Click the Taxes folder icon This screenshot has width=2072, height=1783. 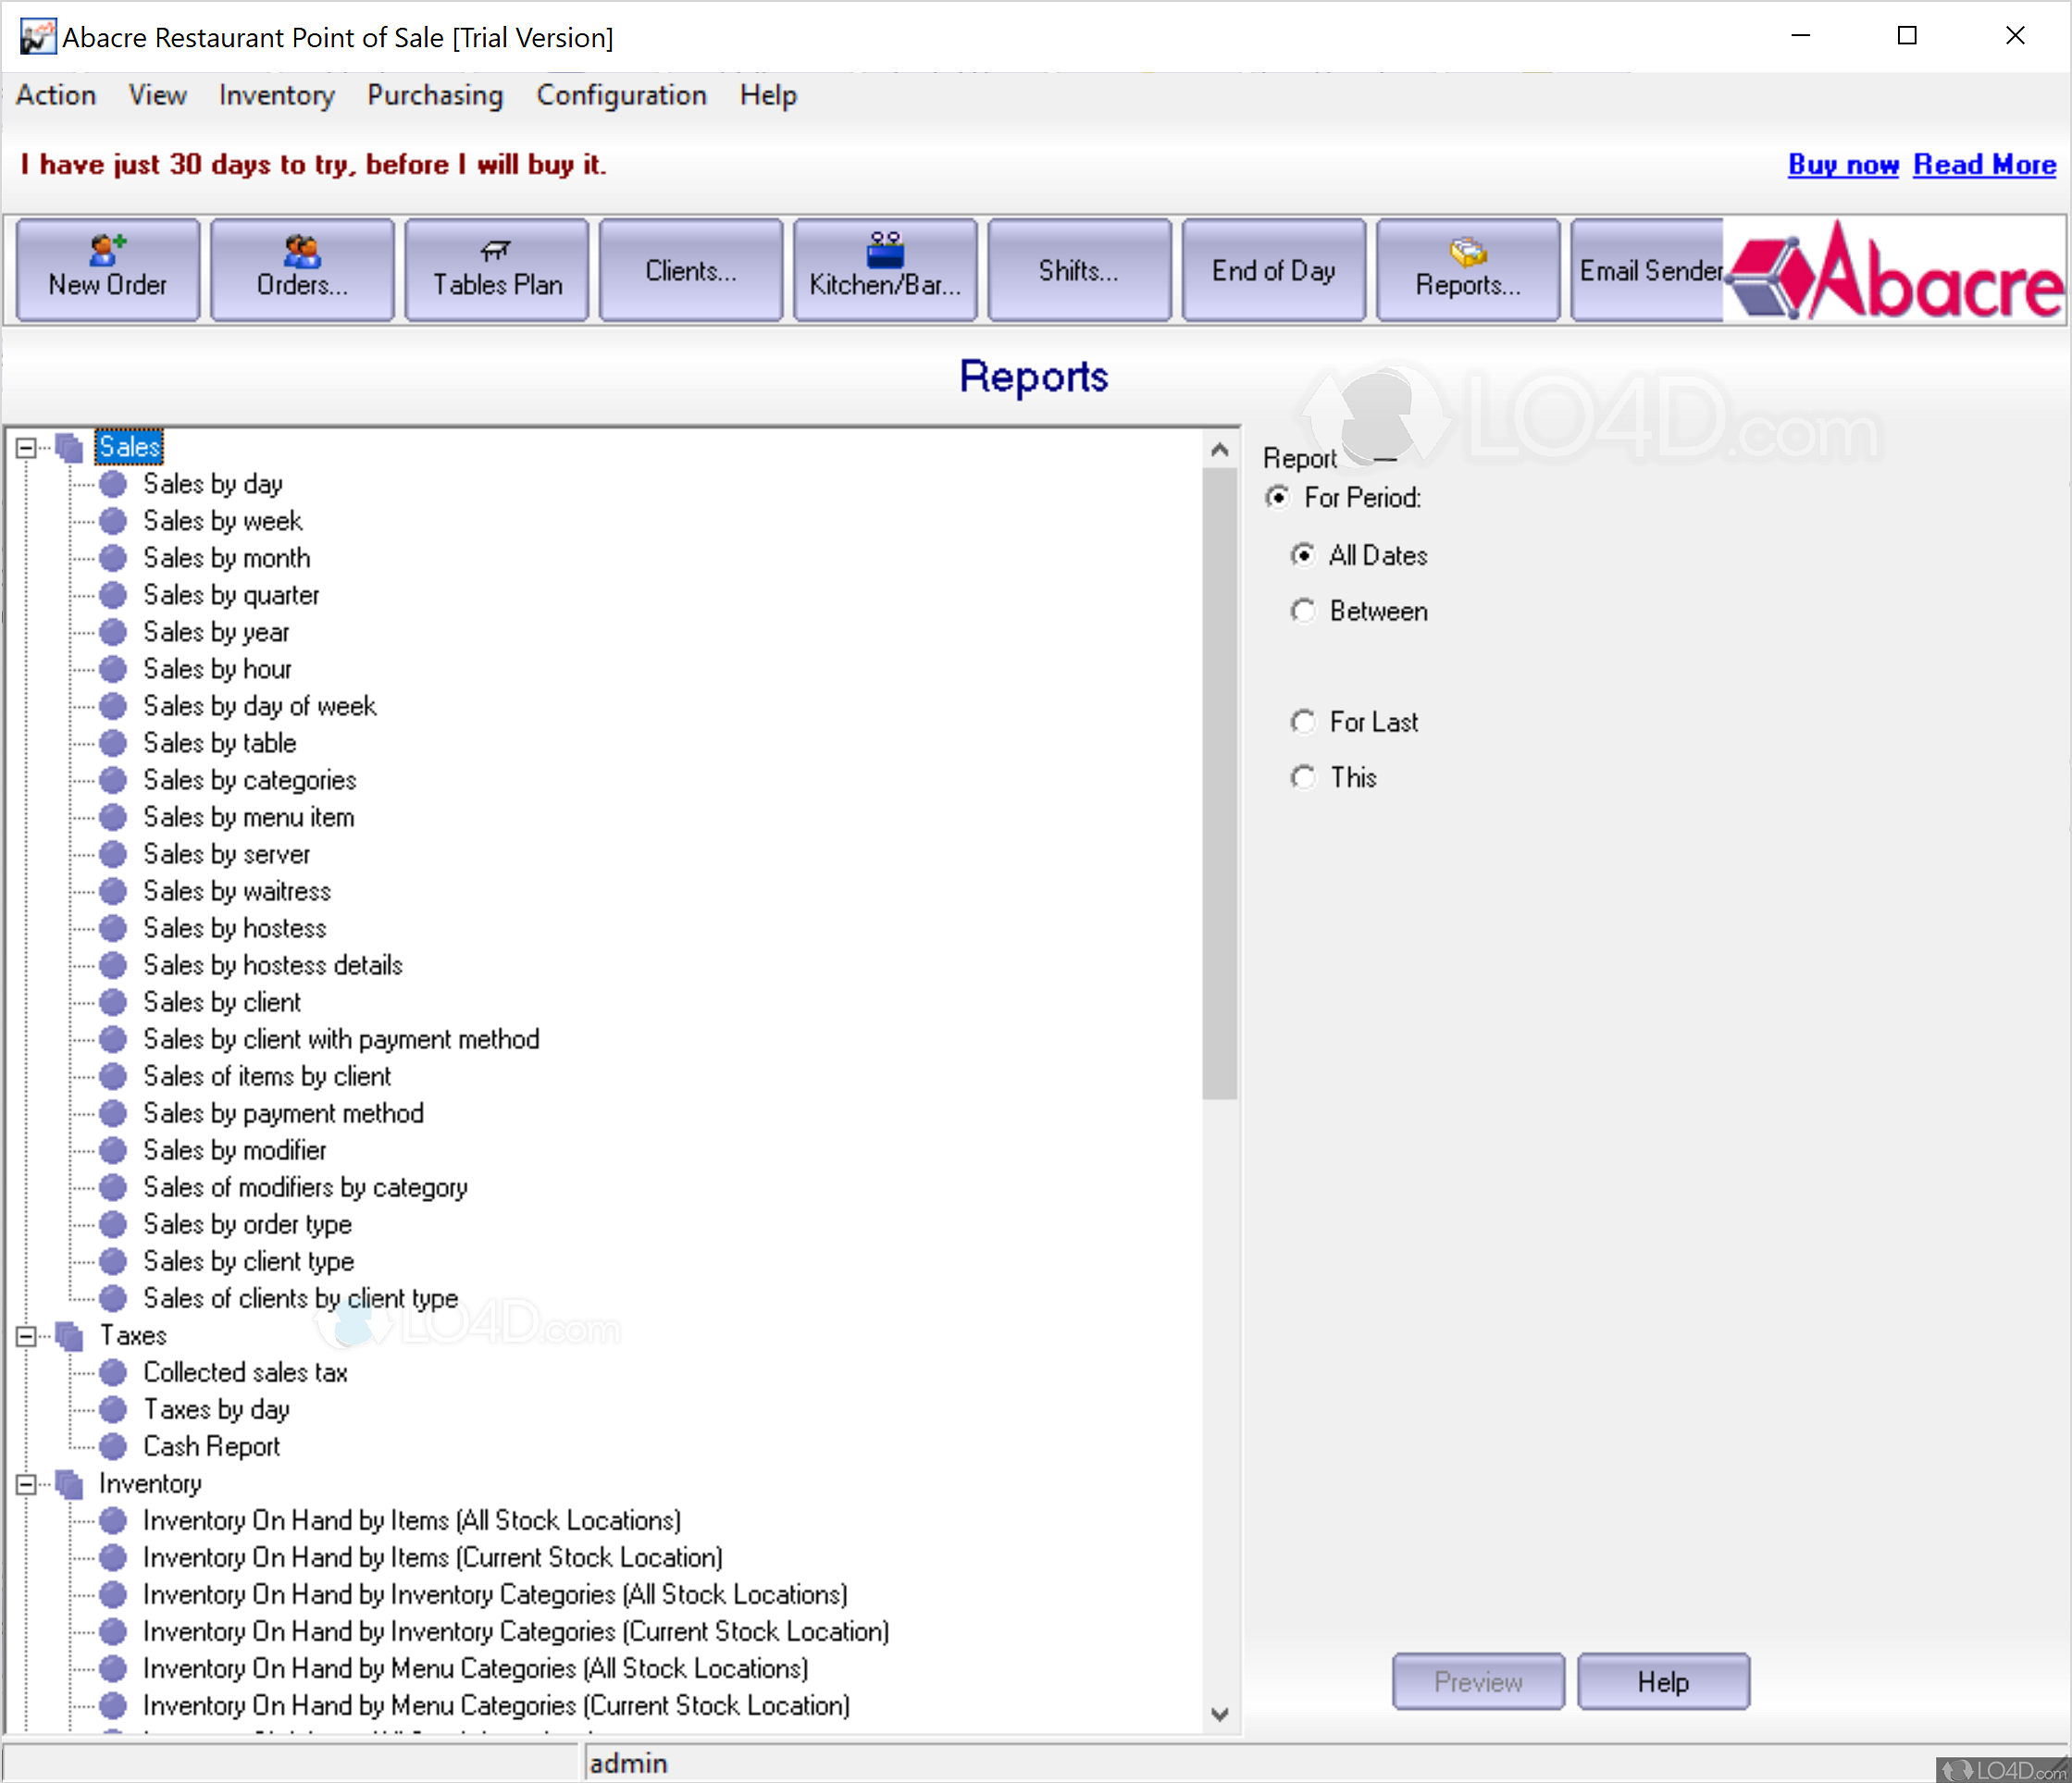pyautogui.click(x=69, y=1336)
